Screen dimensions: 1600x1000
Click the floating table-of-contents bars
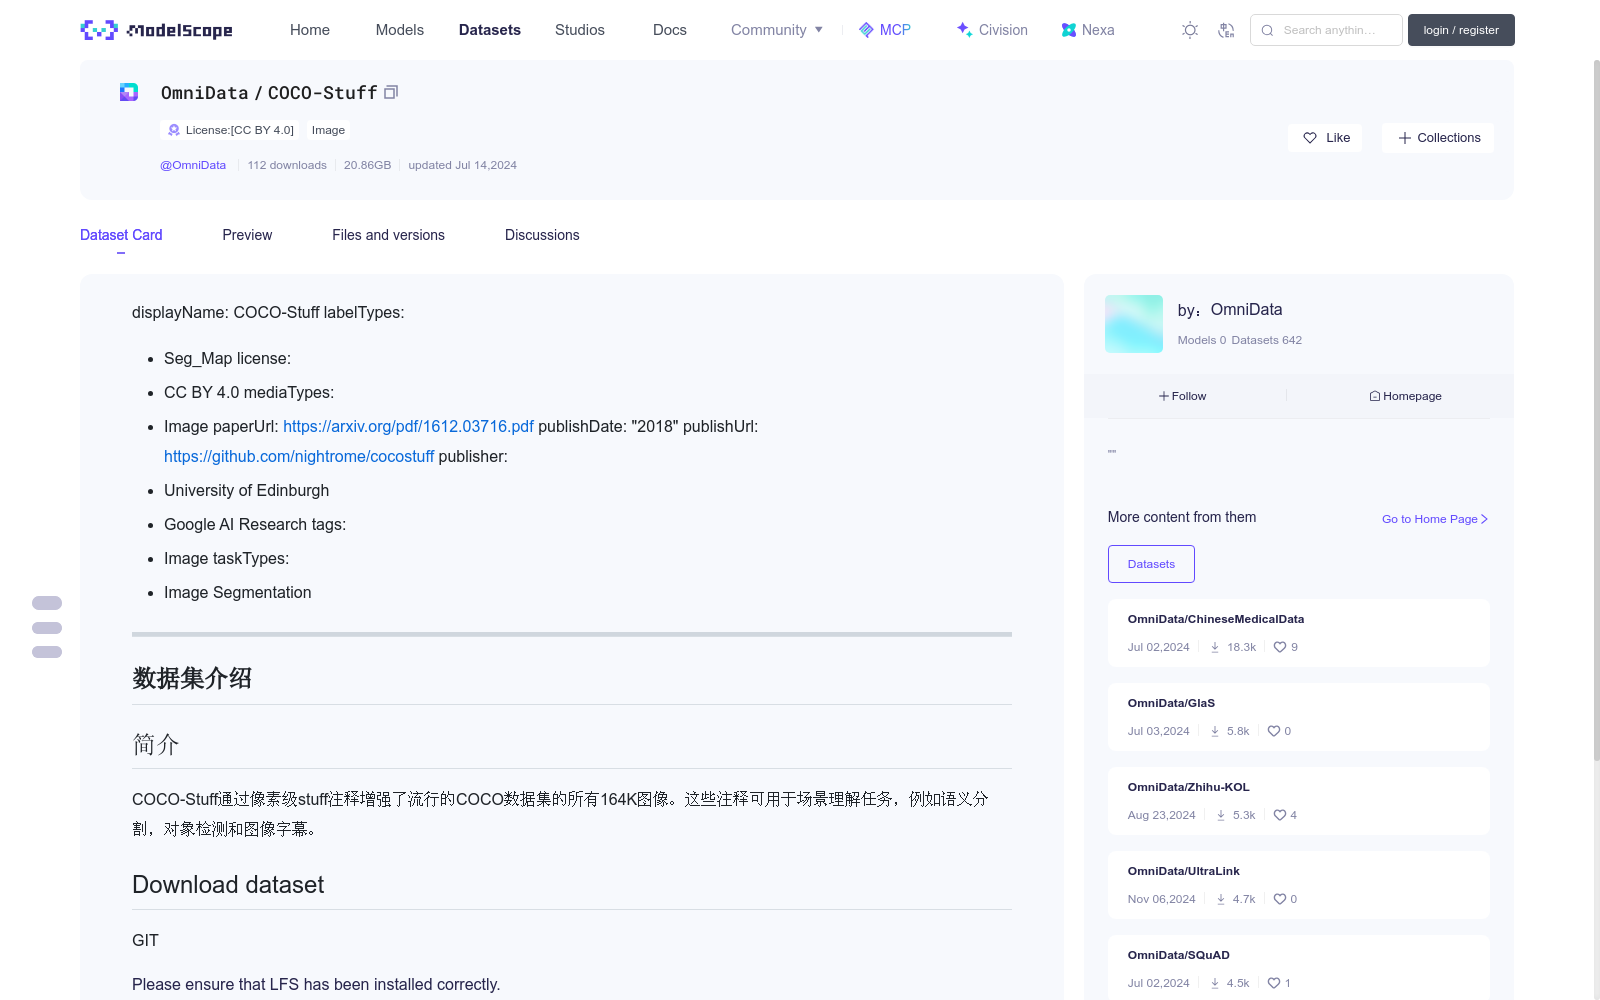pyautogui.click(x=47, y=627)
